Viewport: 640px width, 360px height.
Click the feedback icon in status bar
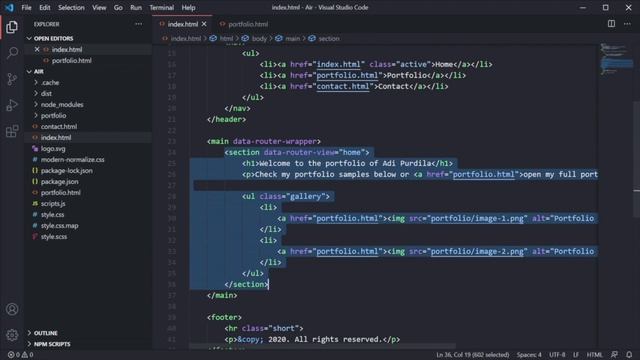tap(614, 355)
